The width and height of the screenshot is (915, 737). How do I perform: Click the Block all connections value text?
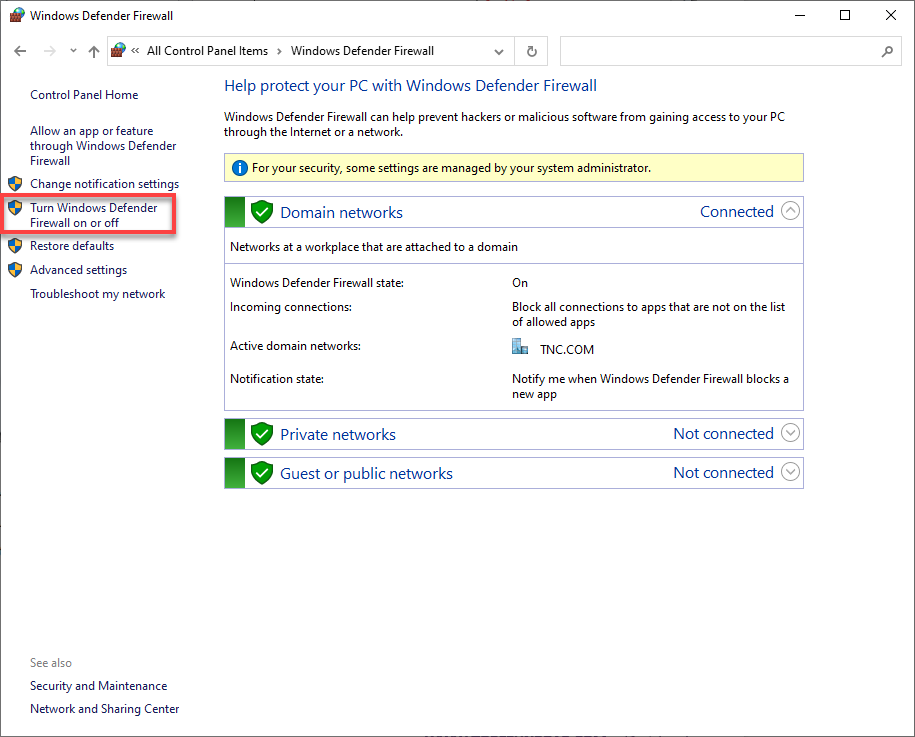click(x=648, y=315)
